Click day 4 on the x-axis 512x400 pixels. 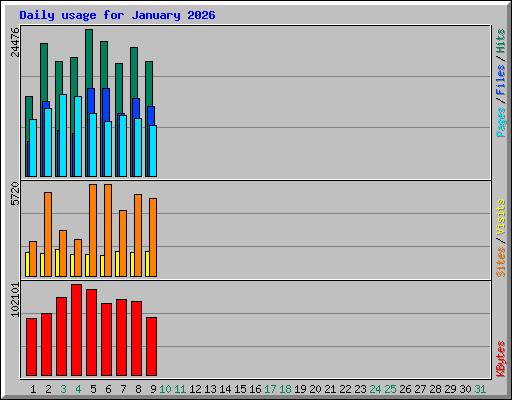78,389
